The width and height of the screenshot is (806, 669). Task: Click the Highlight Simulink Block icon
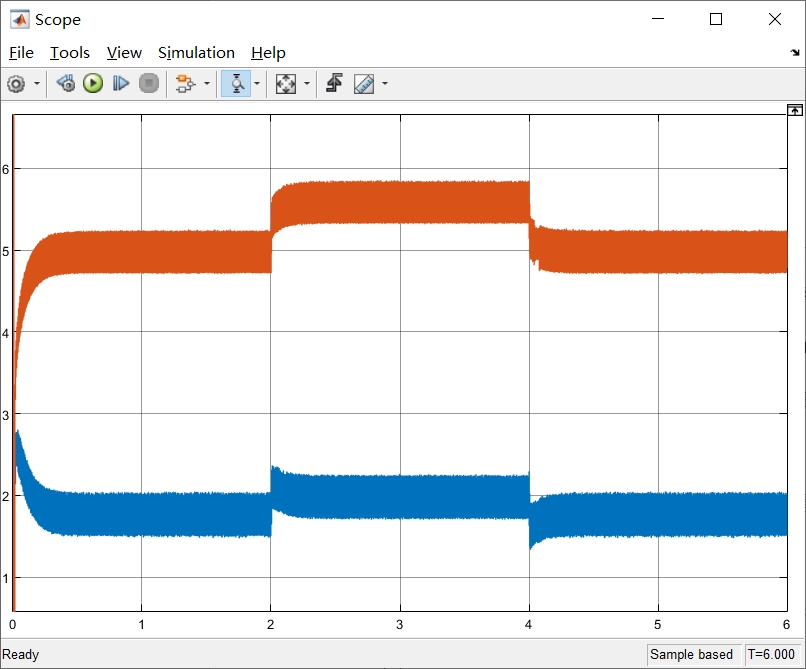(185, 83)
